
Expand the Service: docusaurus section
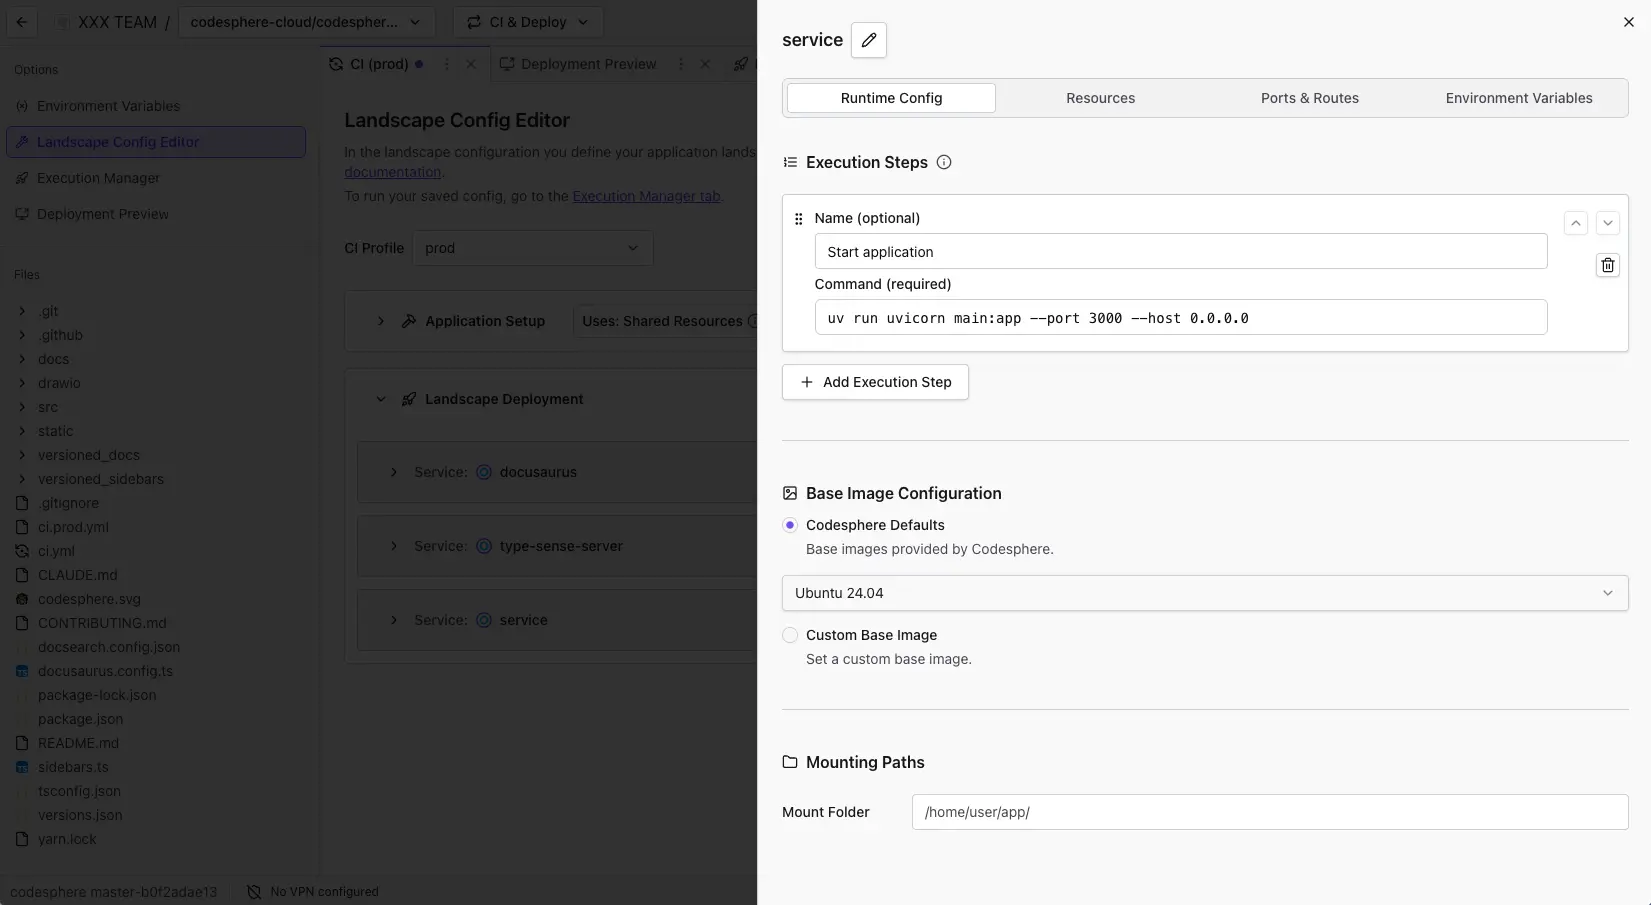(x=393, y=472)
